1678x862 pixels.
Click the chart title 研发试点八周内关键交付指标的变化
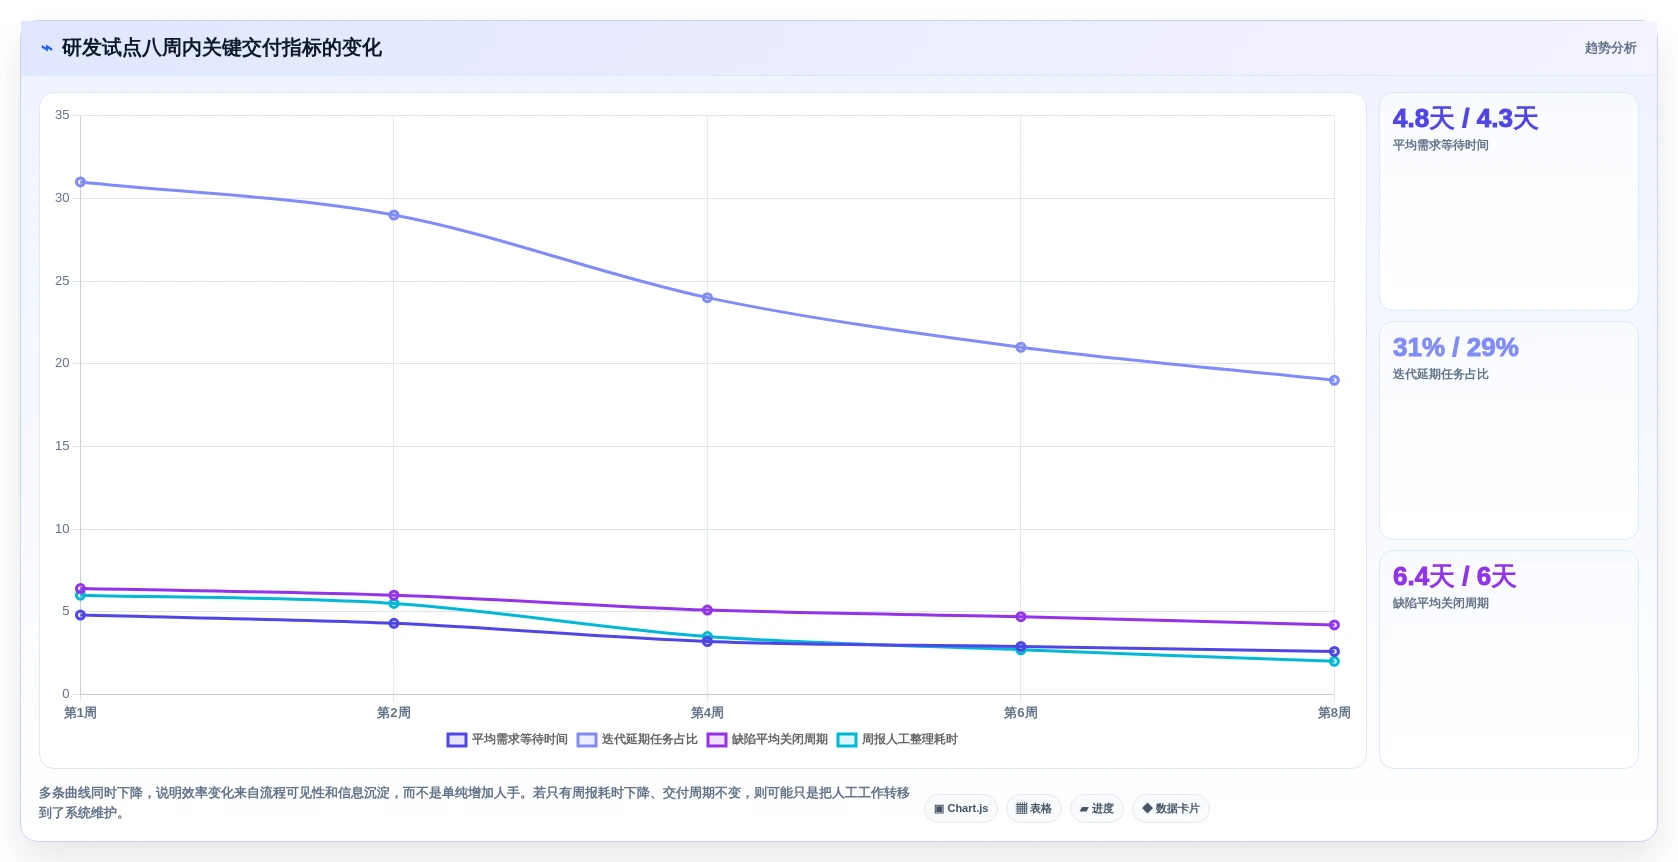[x=222, y=48]
